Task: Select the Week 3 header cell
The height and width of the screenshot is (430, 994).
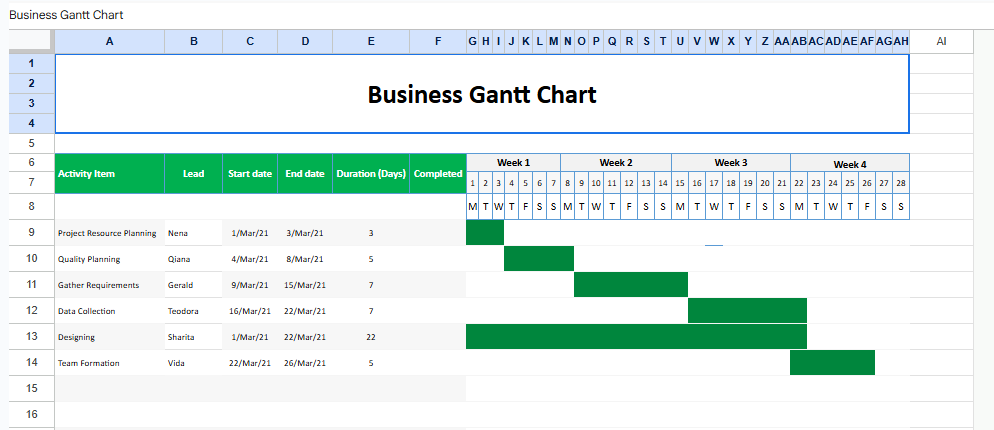Action: (x=730, y=162)
